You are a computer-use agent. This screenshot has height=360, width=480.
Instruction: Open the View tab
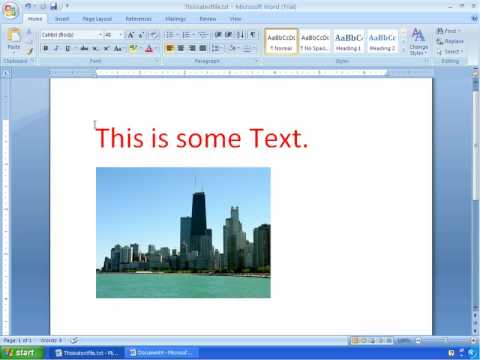tap(235, 19)
